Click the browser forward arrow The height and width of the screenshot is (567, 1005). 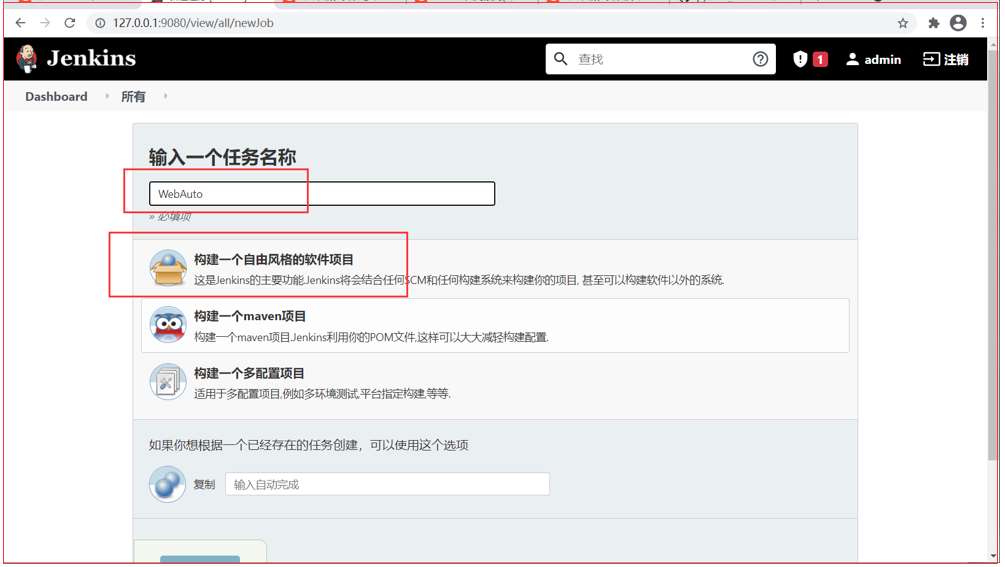tap(45, 23)
